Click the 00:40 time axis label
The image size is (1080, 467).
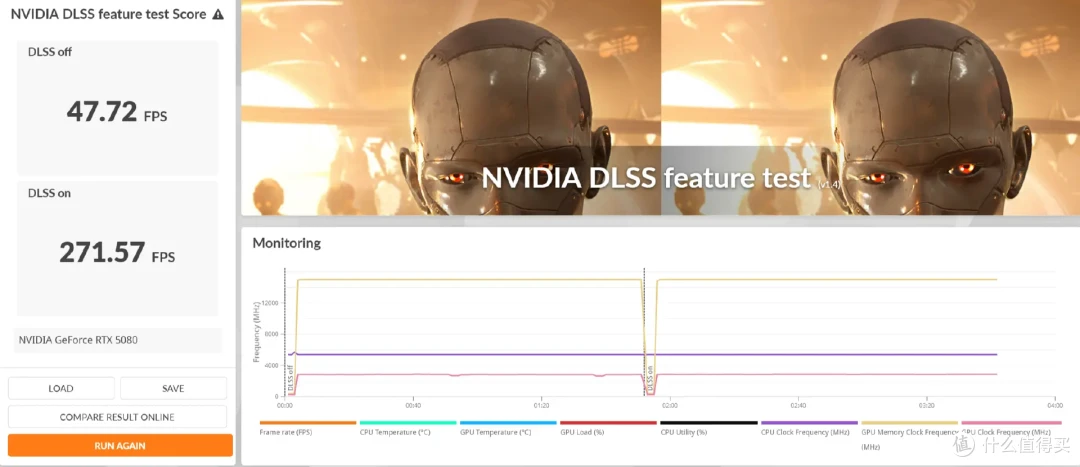point(413,406)
